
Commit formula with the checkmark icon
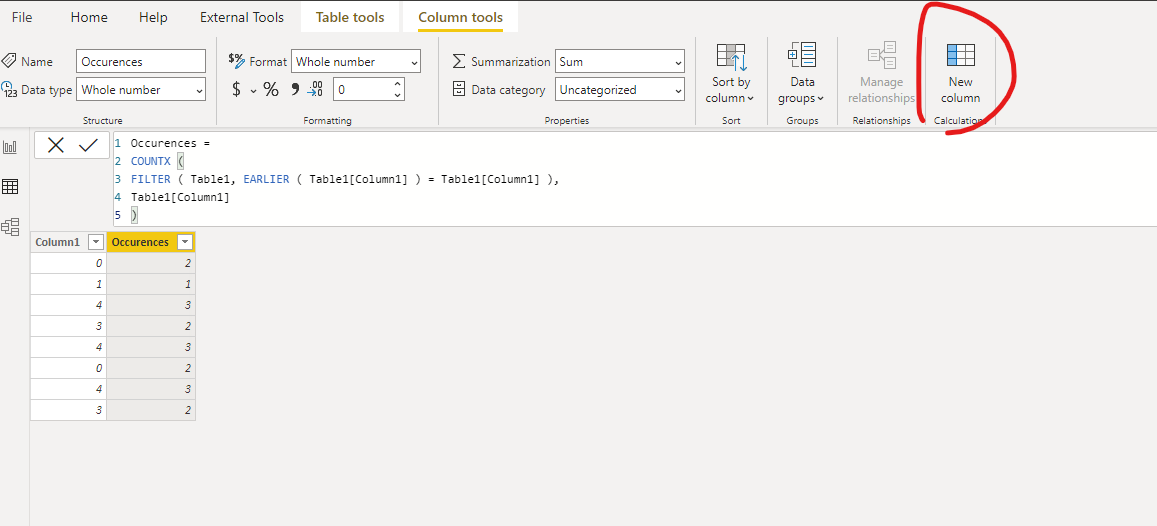coord(89,145)
